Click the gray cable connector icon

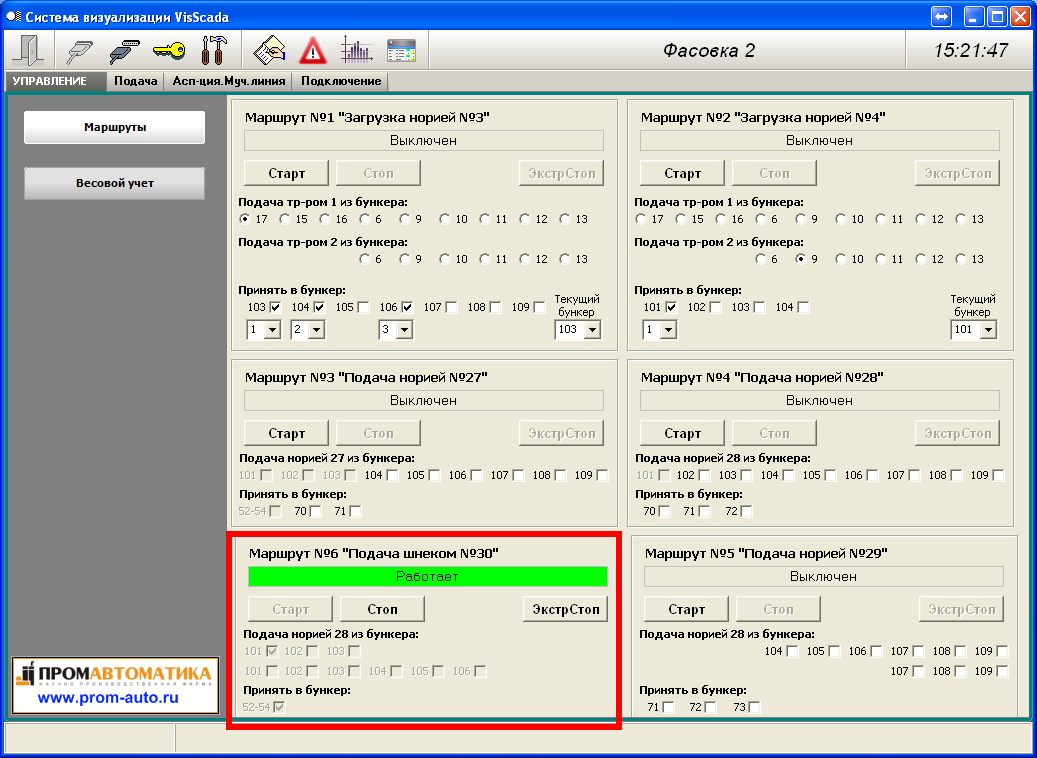tap(80, 50)
